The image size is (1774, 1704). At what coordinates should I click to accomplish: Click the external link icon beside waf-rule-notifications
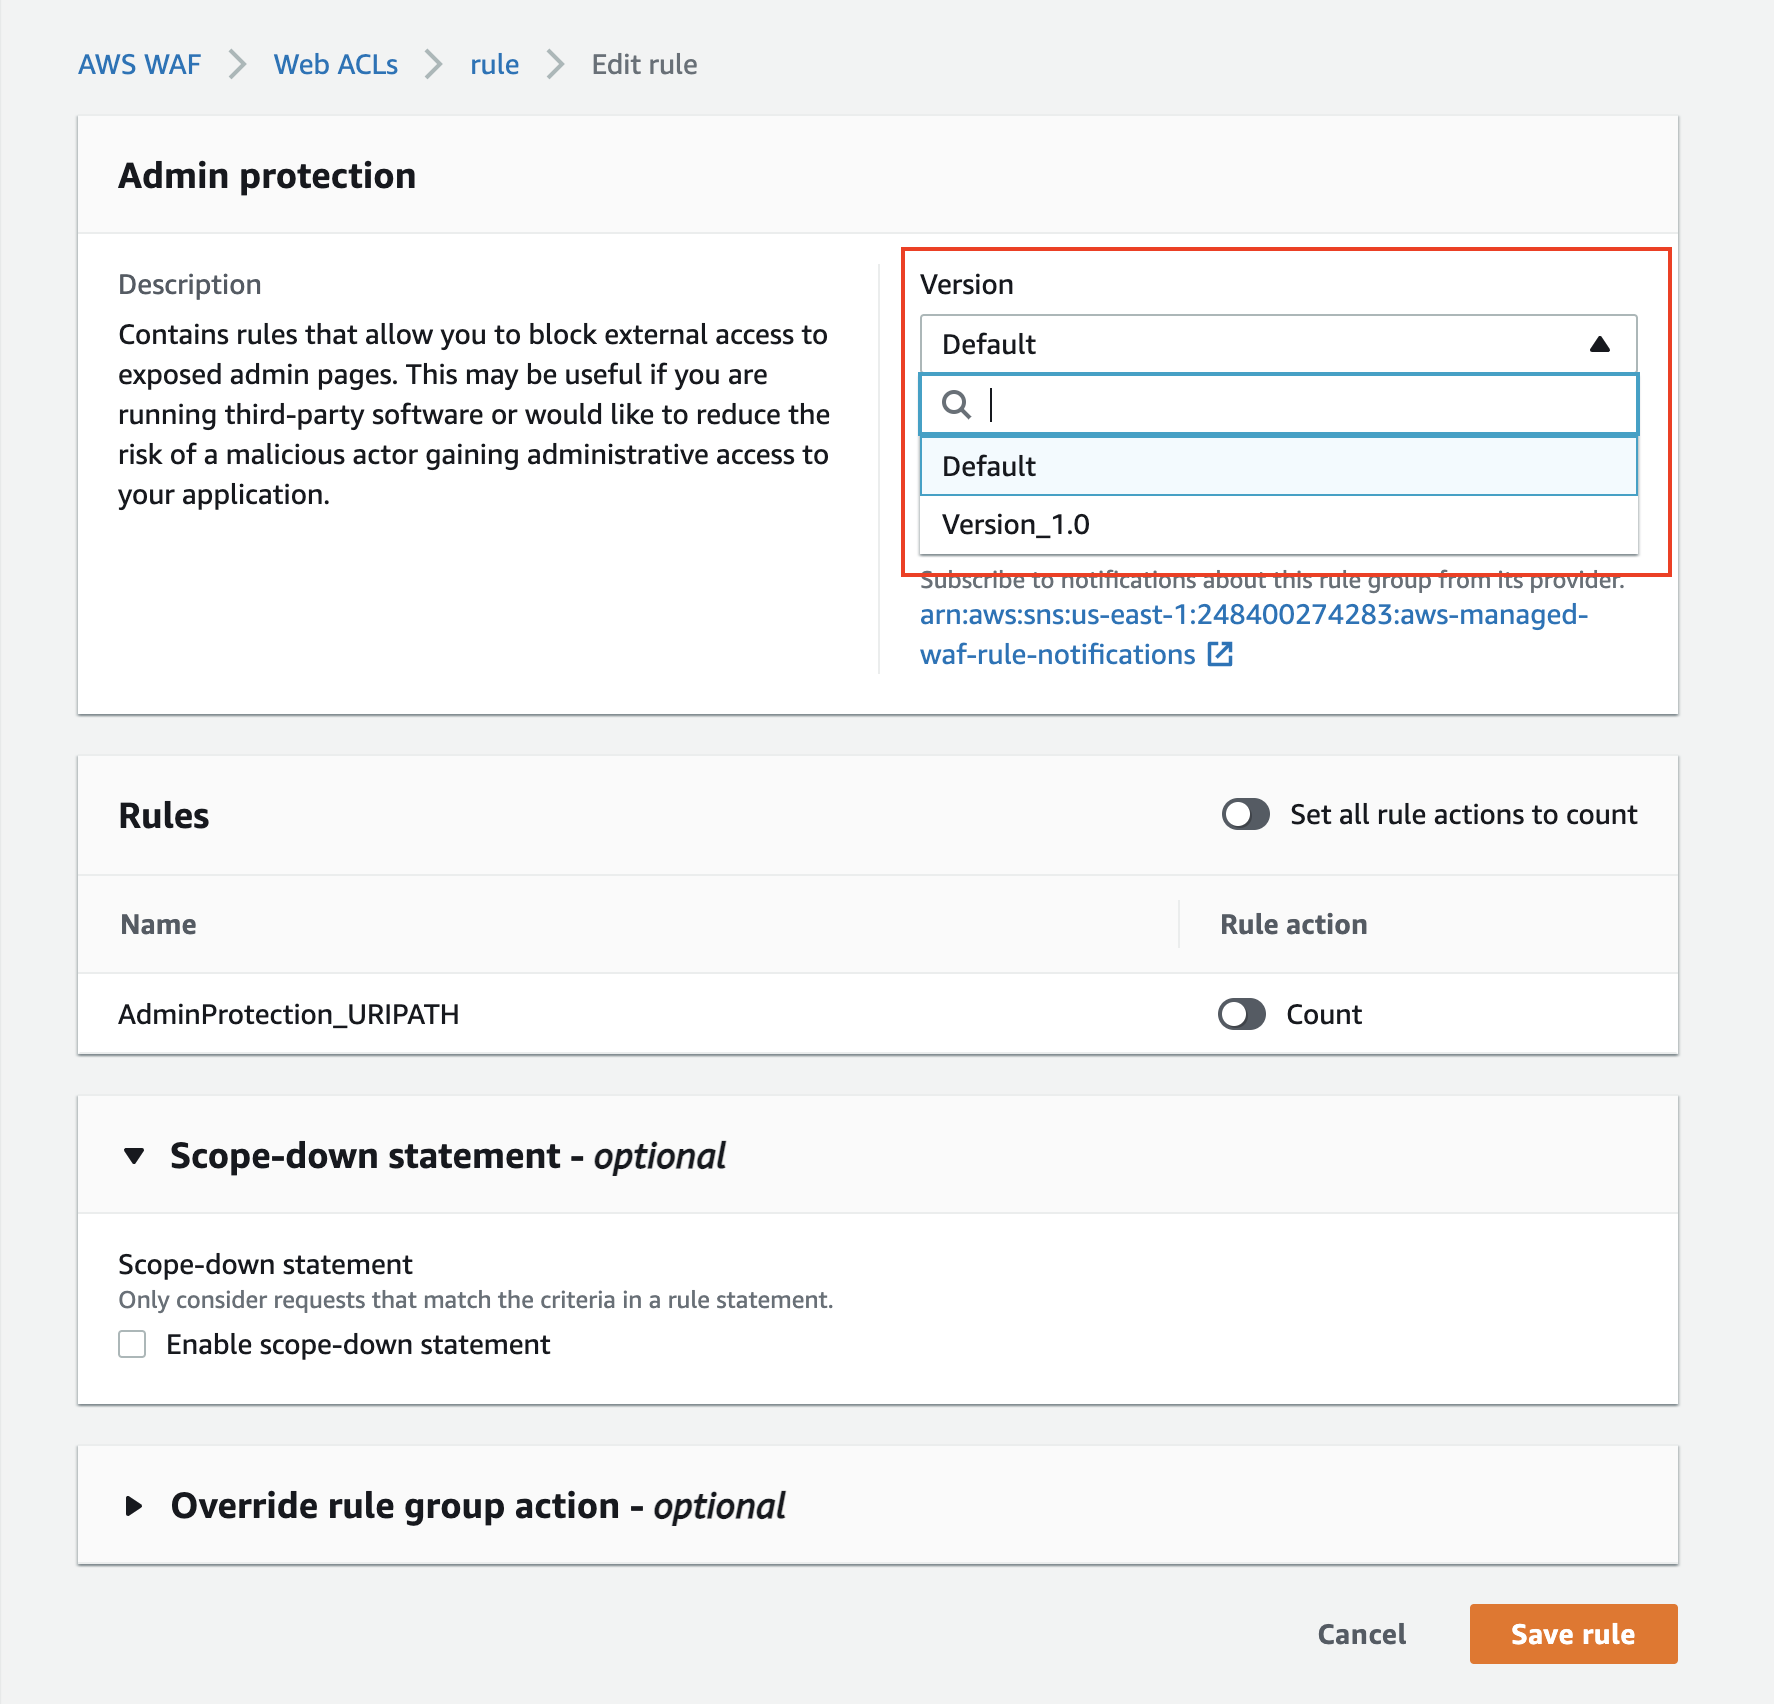click(1220, 654)
